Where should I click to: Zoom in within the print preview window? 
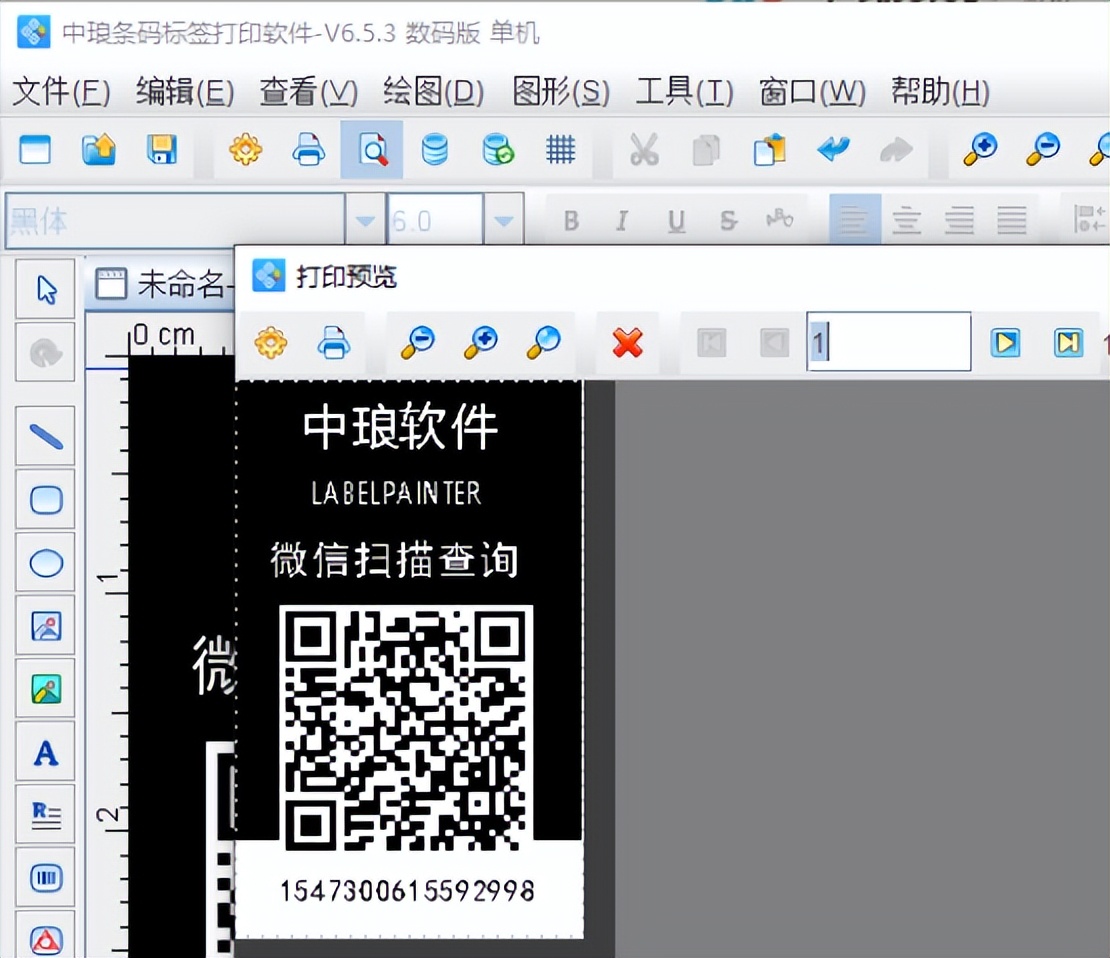pyautogui.click(x=481, y=343)
